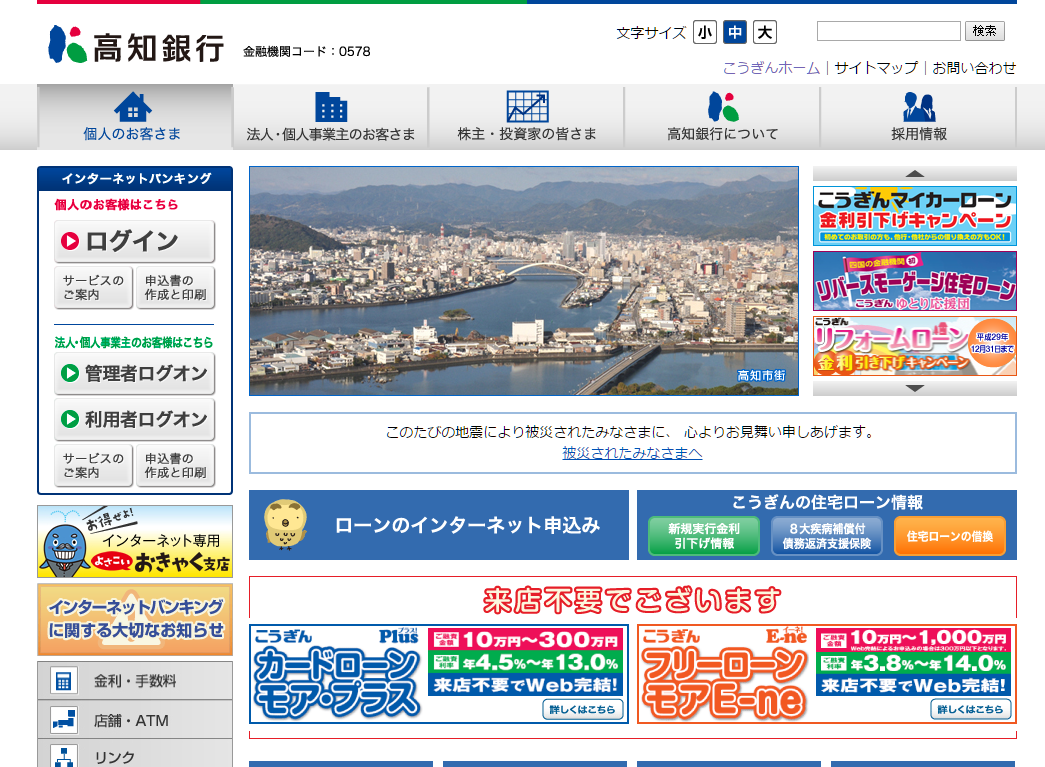This screenshot has height=767, width=1045.
Task: Select the 法人・個人事業主のお客さま tab
Action: [x=331, y=117]
